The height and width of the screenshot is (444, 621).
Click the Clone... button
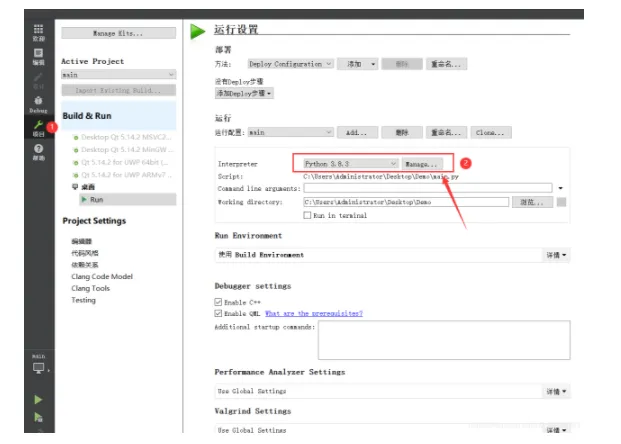(491, 132)
